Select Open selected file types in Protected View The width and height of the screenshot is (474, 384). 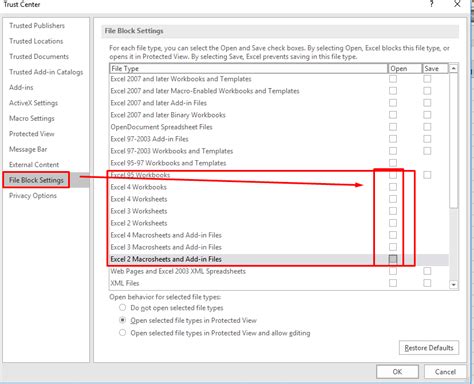point(123,320)
